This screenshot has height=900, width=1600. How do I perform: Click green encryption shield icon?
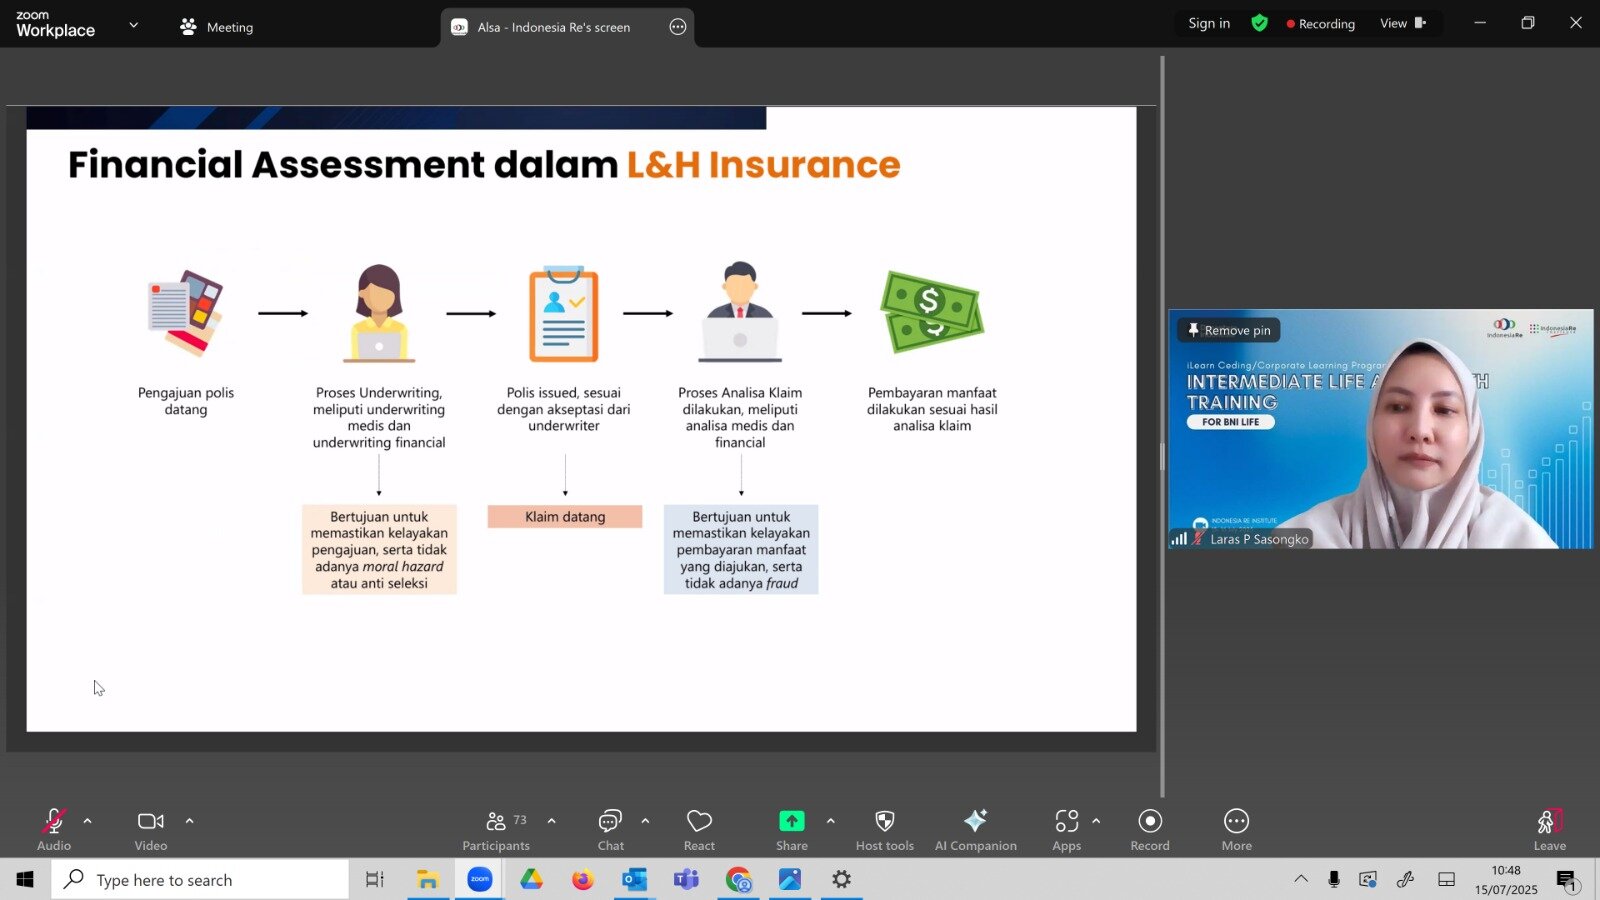click(1259, 23)
